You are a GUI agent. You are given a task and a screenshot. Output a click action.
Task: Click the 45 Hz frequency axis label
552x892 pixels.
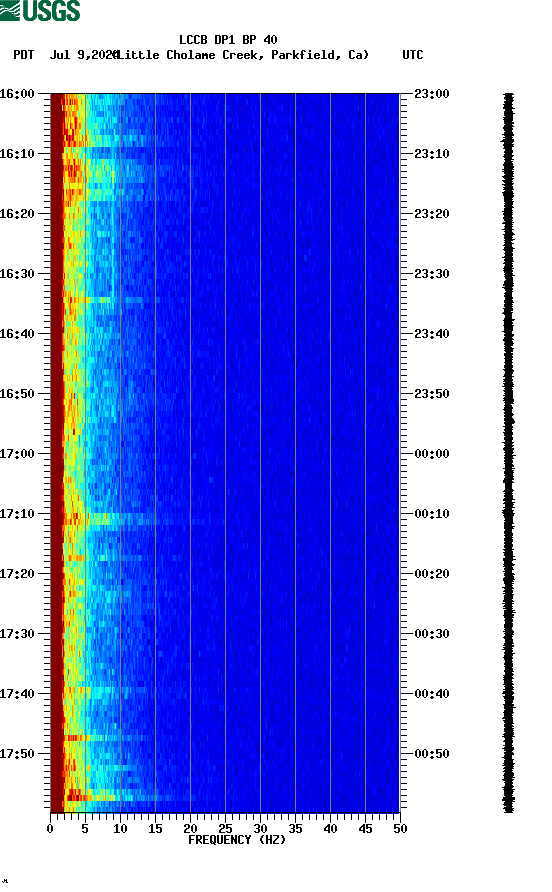(x=365, y=829)
